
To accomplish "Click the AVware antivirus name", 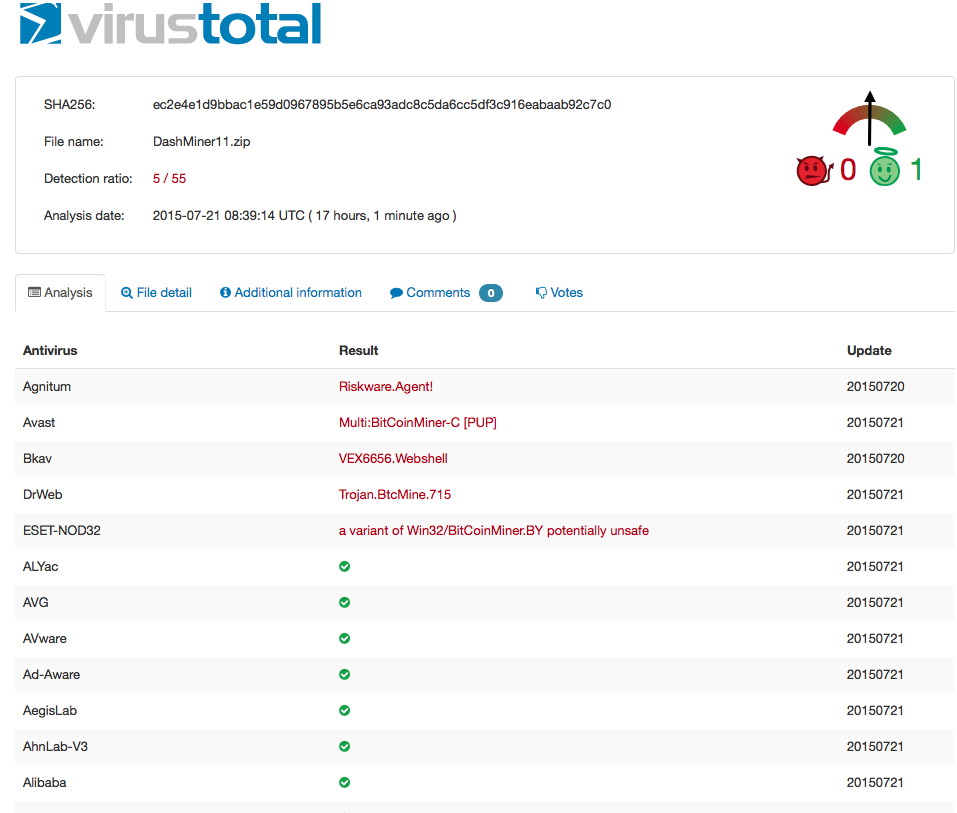I will click(x=45, y=639).
